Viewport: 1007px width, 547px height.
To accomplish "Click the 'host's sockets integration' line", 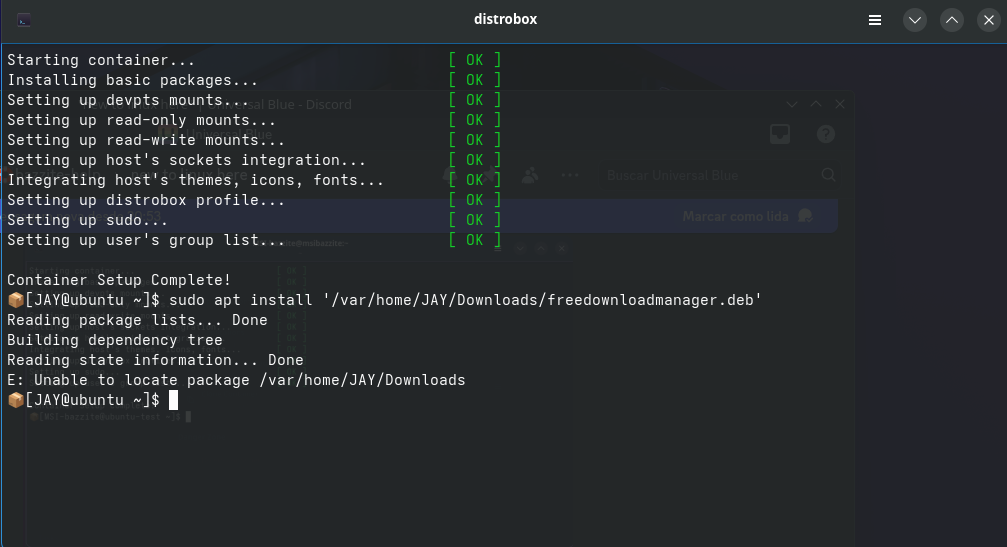I will point(186,159).
